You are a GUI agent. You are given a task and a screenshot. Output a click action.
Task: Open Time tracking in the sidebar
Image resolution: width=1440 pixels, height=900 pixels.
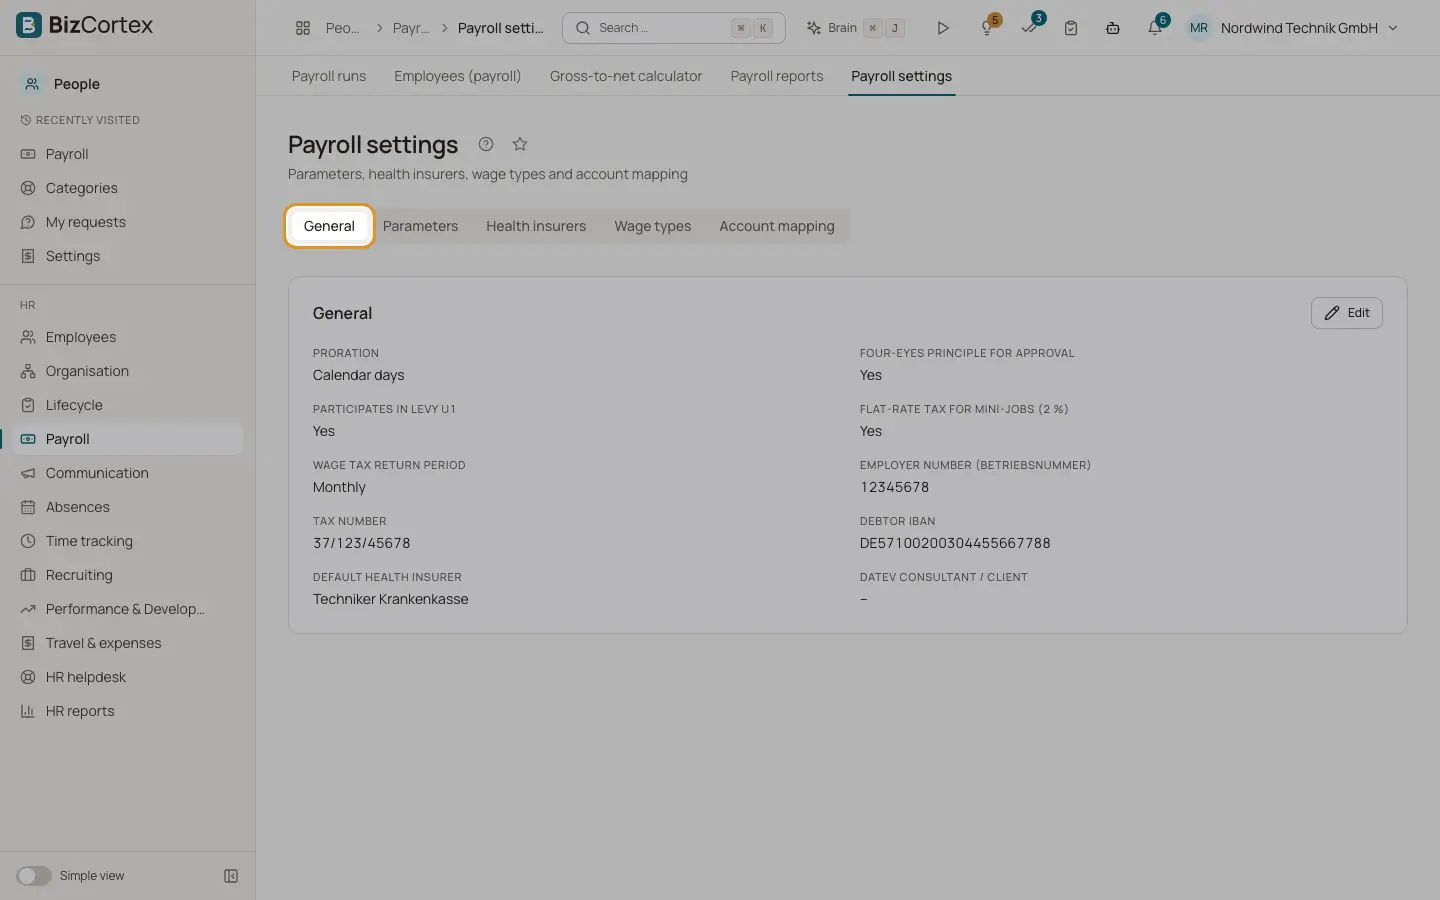(128, 541)
